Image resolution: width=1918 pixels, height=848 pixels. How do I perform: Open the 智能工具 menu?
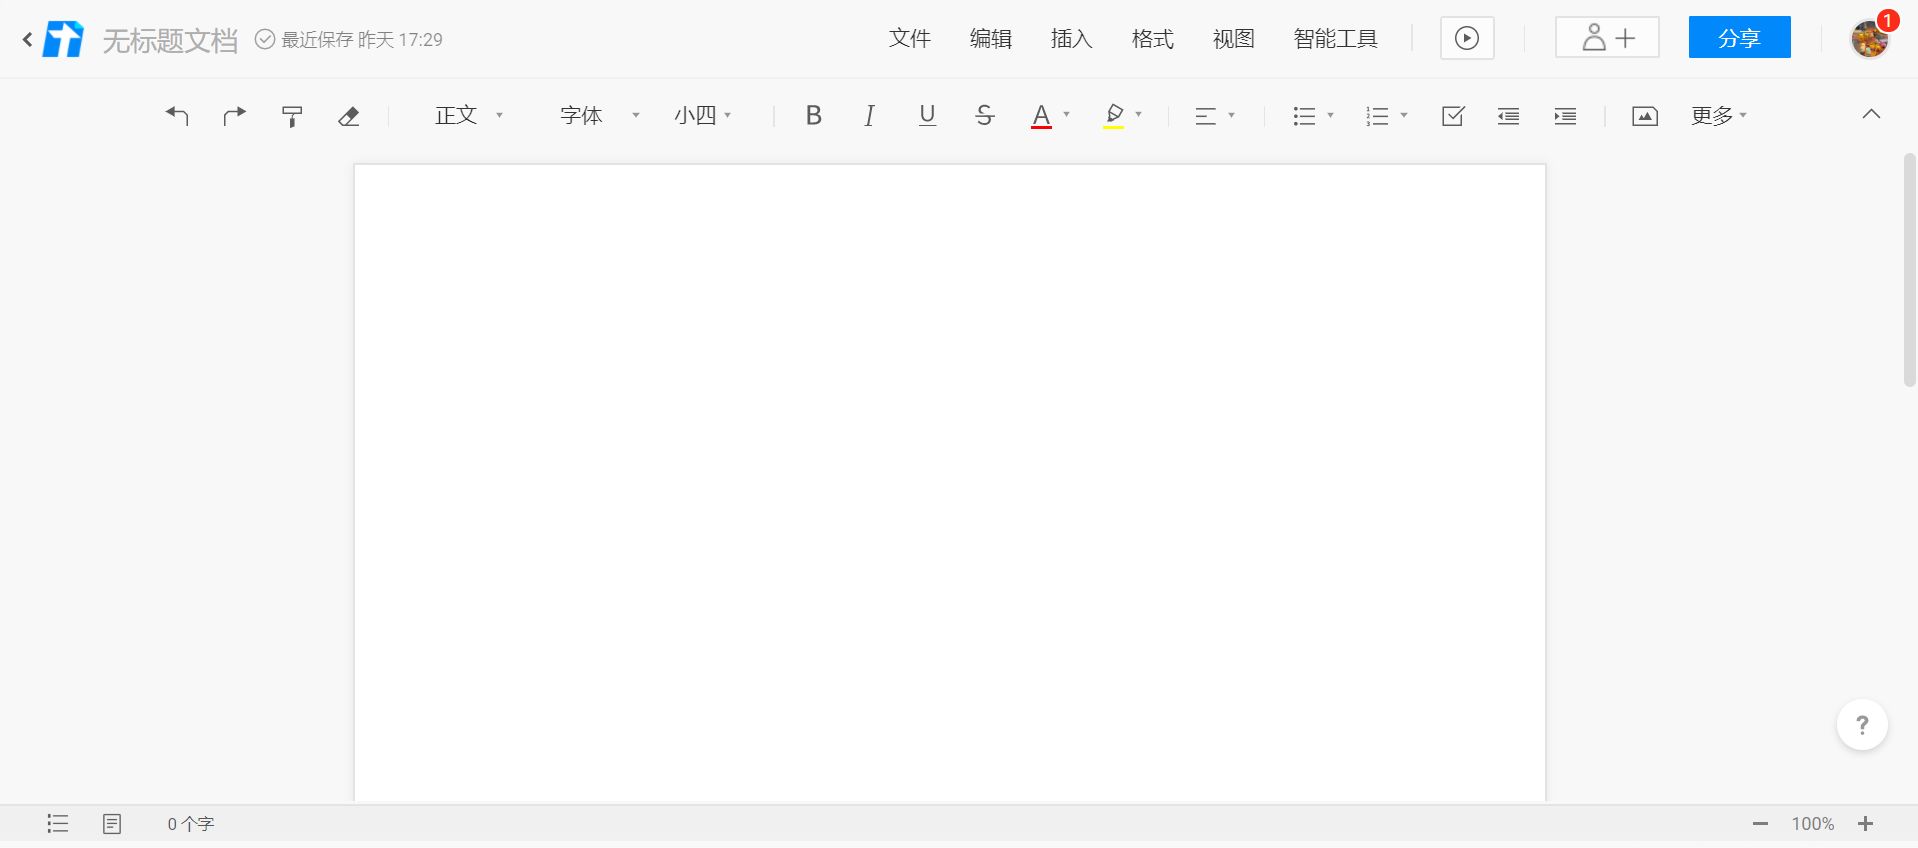coord(1336,39)
